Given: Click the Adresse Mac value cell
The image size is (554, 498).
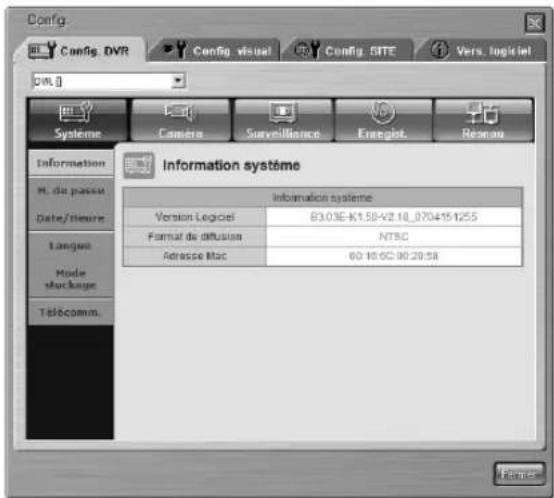Looking at the screenshot, I should coord(394,256).
